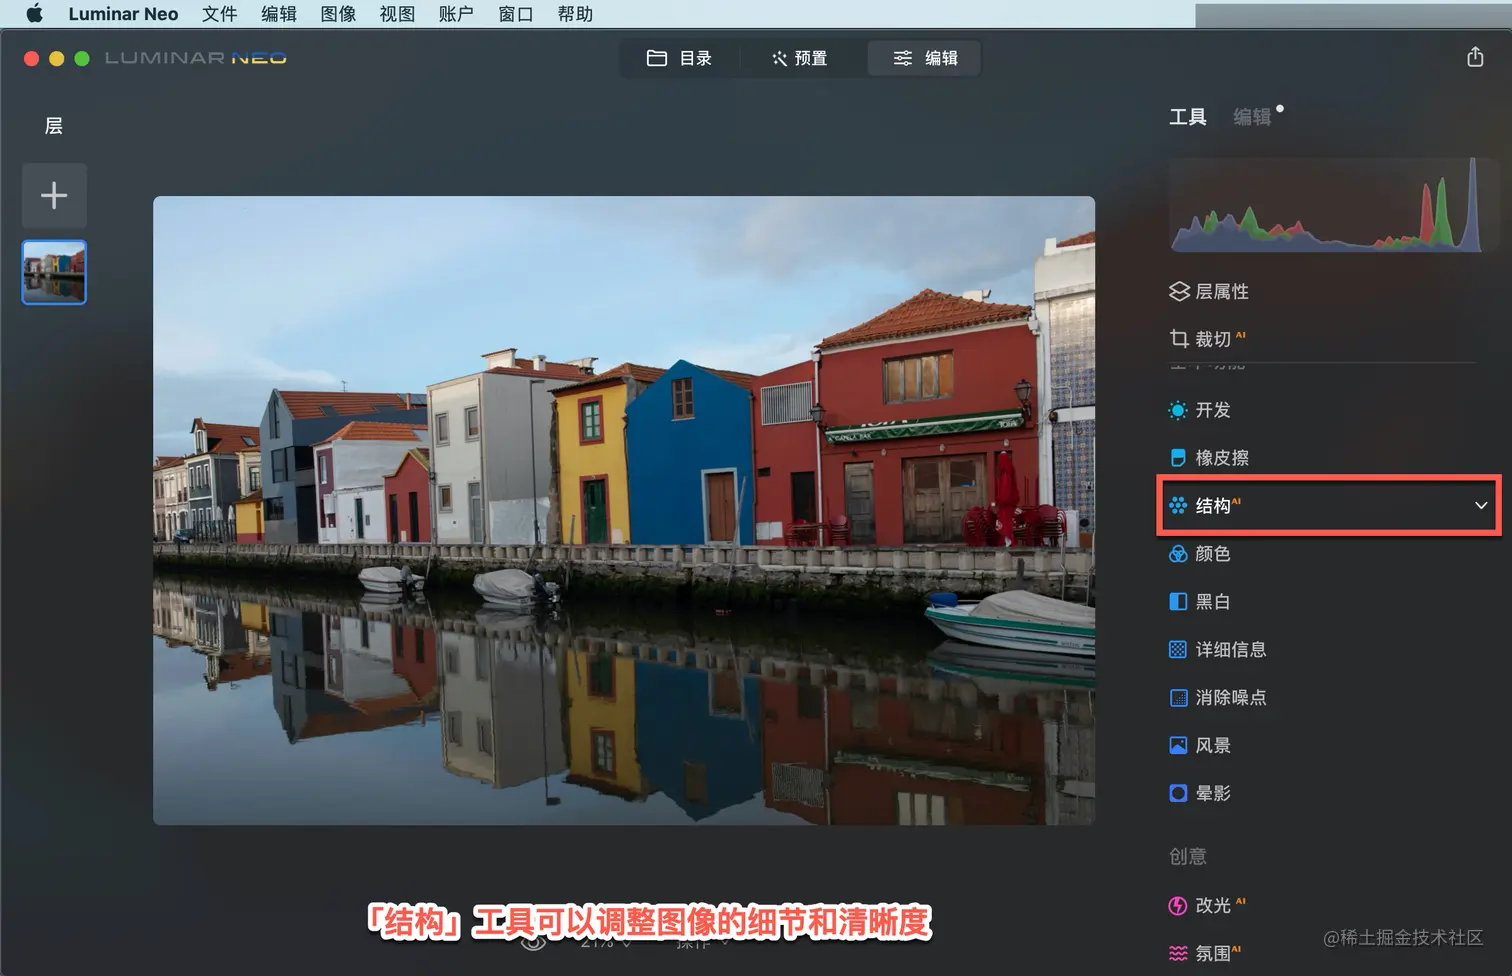Viewport: 1512px width, 976px height.
Task: Select the 橡皮擦 eraser tool
Action: [1209, 458]
